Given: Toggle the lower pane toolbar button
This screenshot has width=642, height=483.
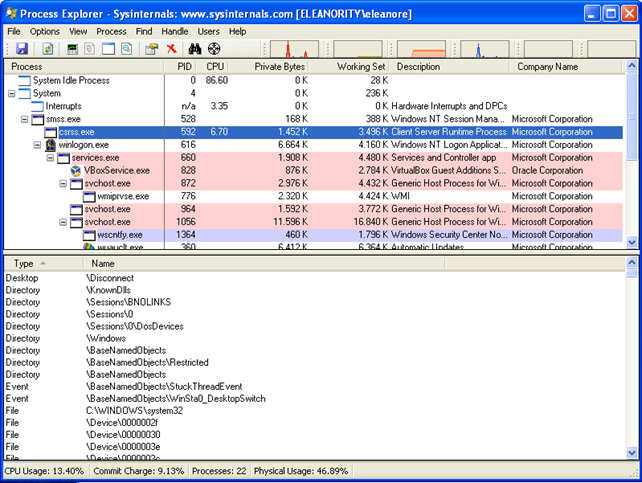Looking at the screenshot, I should pyautogui.click(x=108, y=49).
